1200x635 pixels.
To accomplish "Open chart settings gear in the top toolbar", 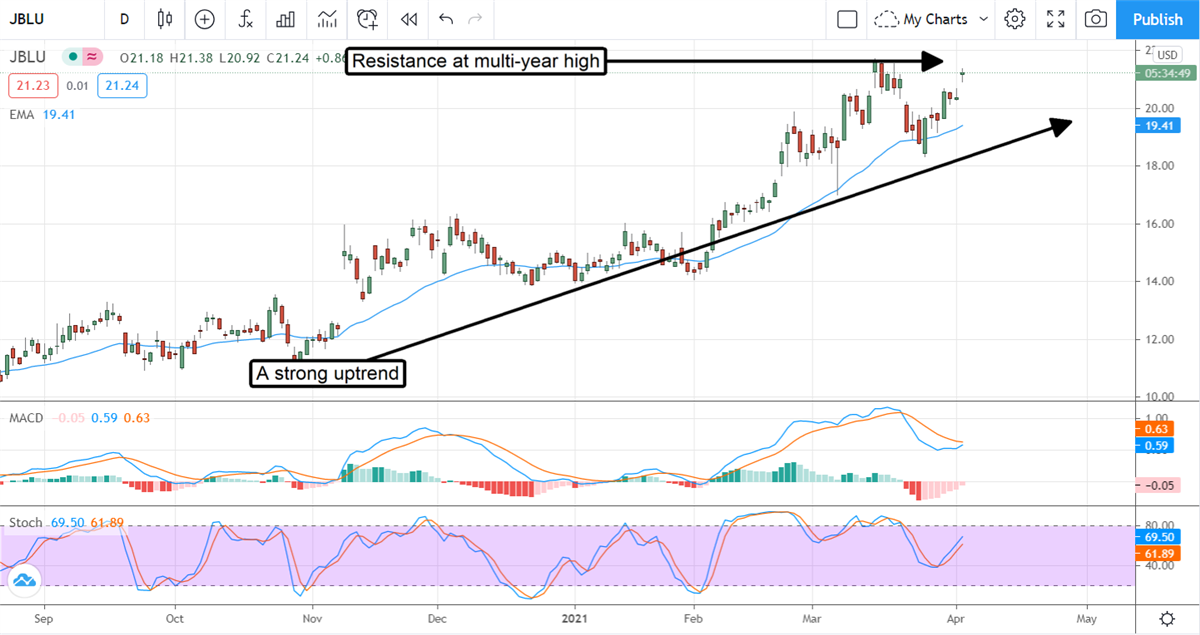I will pyautogui.click(x=1015, y=19).
